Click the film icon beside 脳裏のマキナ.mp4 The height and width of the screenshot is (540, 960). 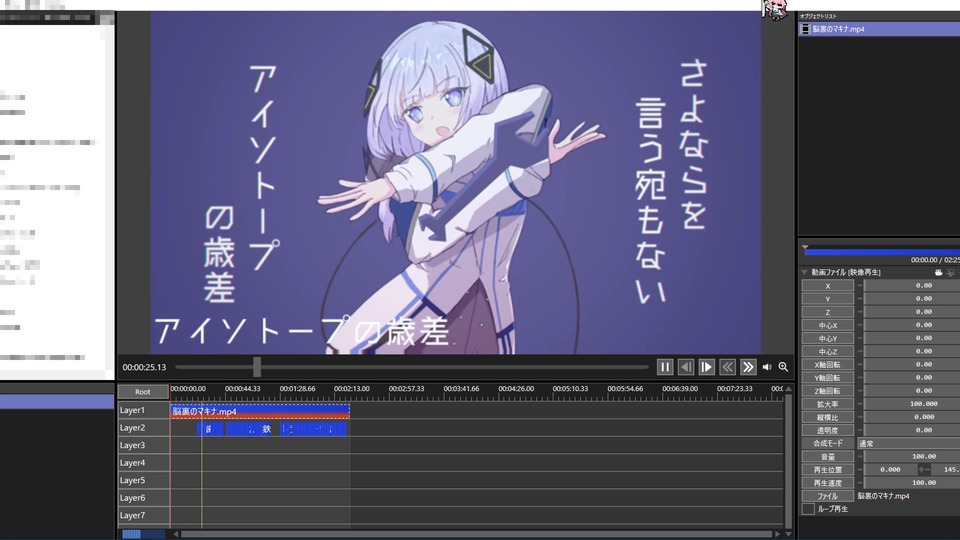(x=806, y=29)
